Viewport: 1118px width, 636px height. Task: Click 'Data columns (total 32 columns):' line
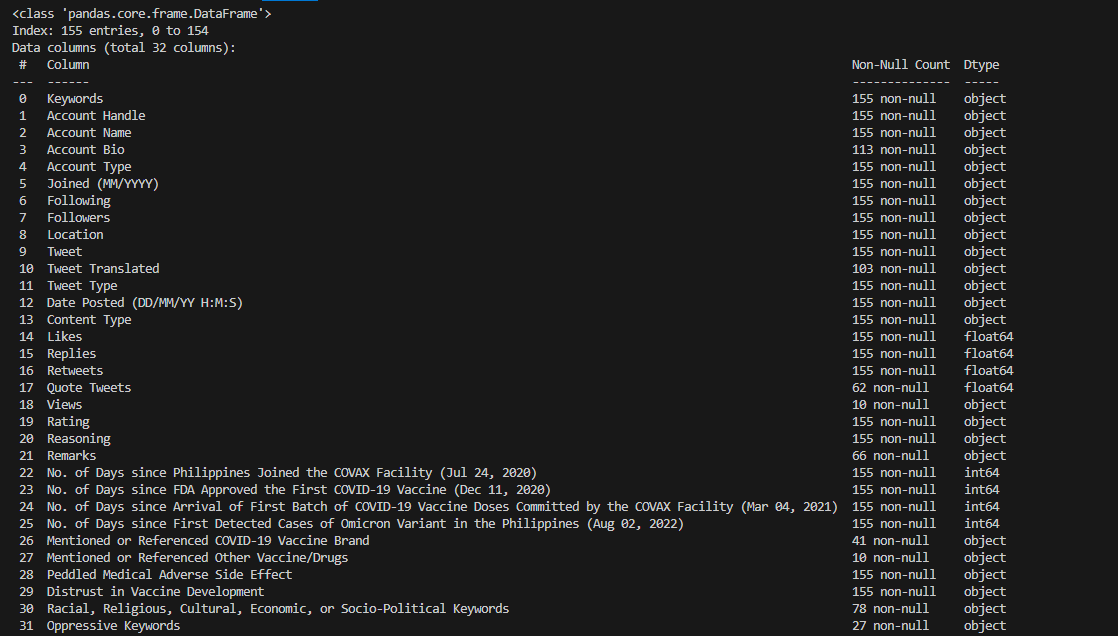(x=124, y=48)
